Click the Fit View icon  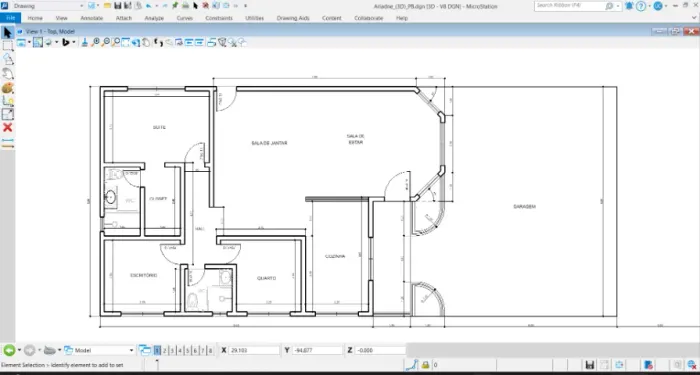click(126, 42)
